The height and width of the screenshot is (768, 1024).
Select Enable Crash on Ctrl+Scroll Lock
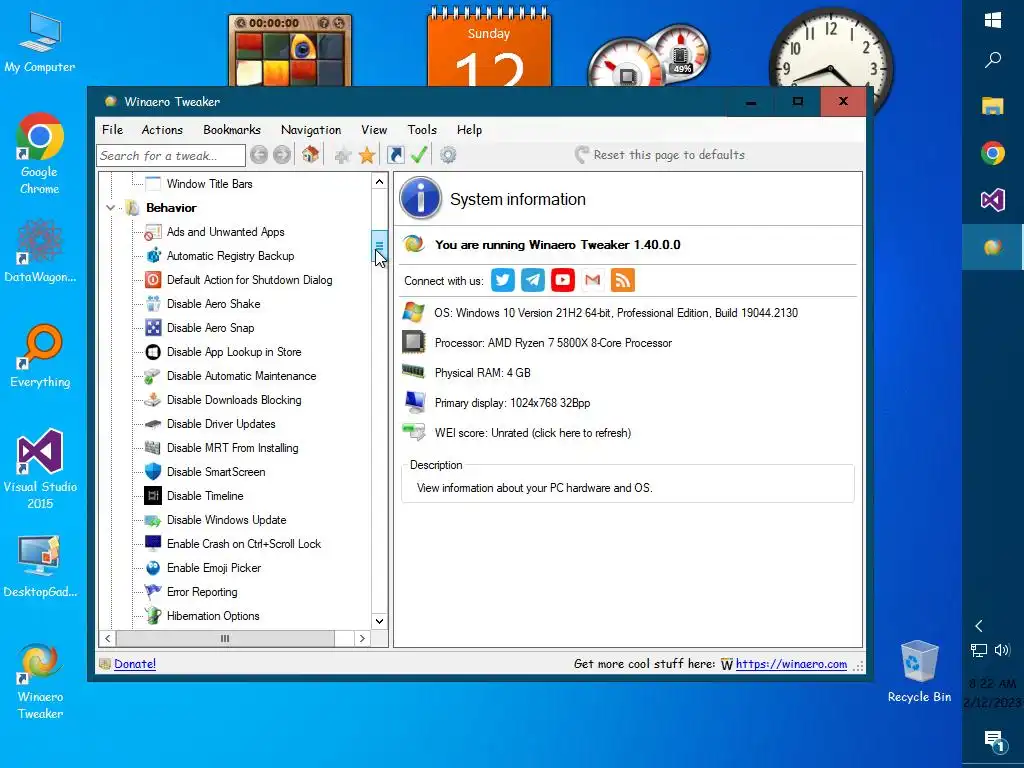[244, 544]
